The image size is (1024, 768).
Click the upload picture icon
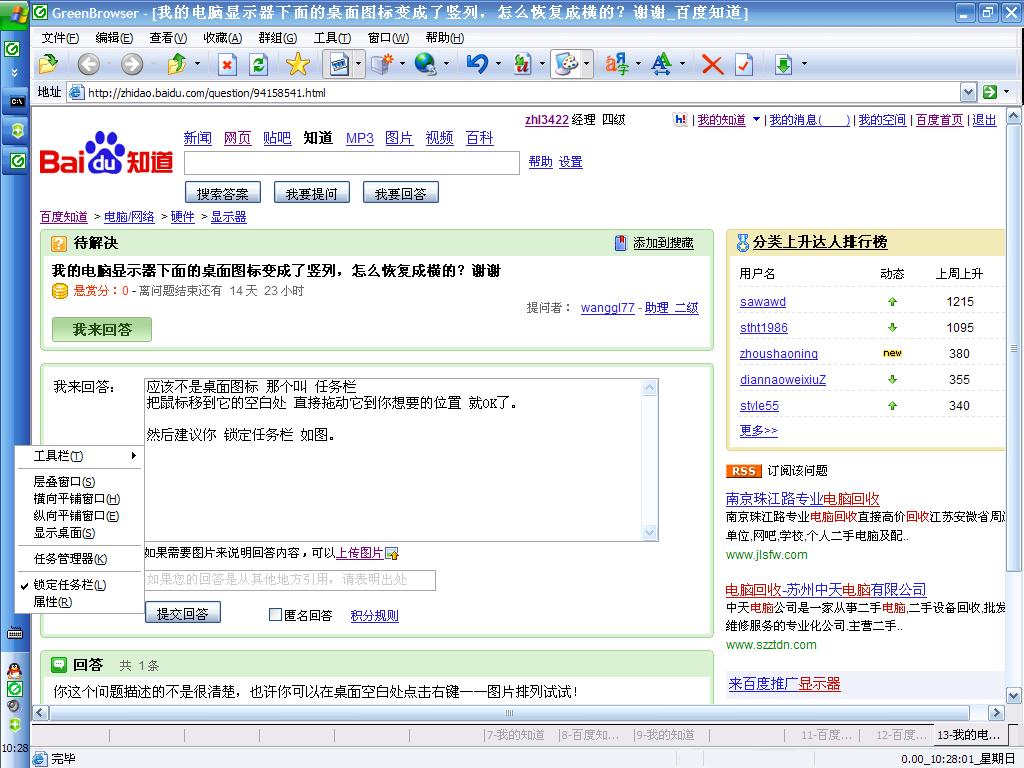click(x=392, y=554)
